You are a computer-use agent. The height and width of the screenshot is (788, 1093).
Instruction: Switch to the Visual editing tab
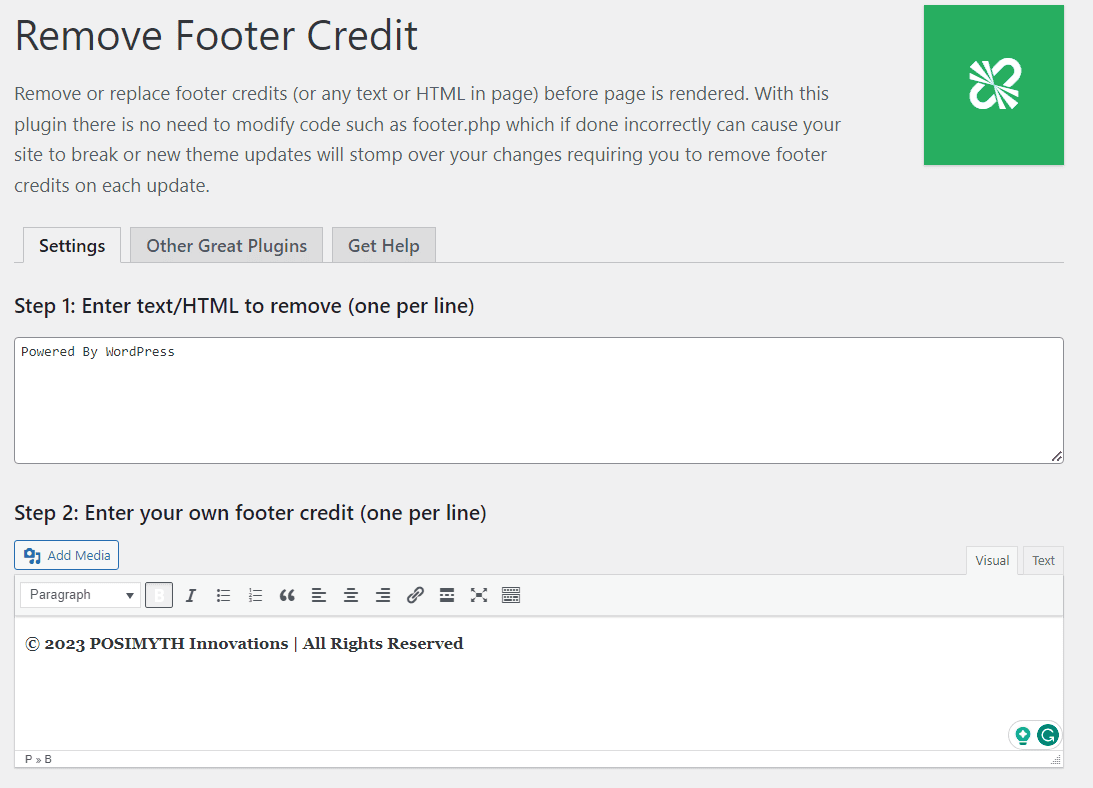(x=991, y=560)
